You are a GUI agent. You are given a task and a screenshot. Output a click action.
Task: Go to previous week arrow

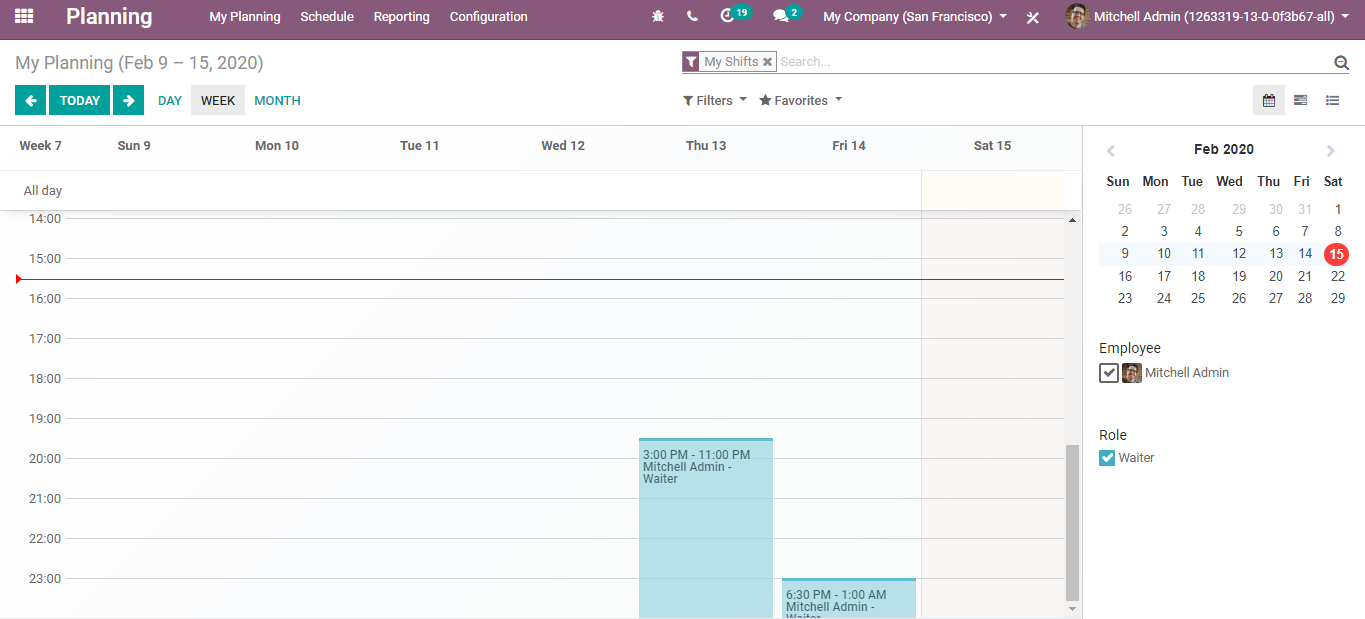[x=30, y=100]
